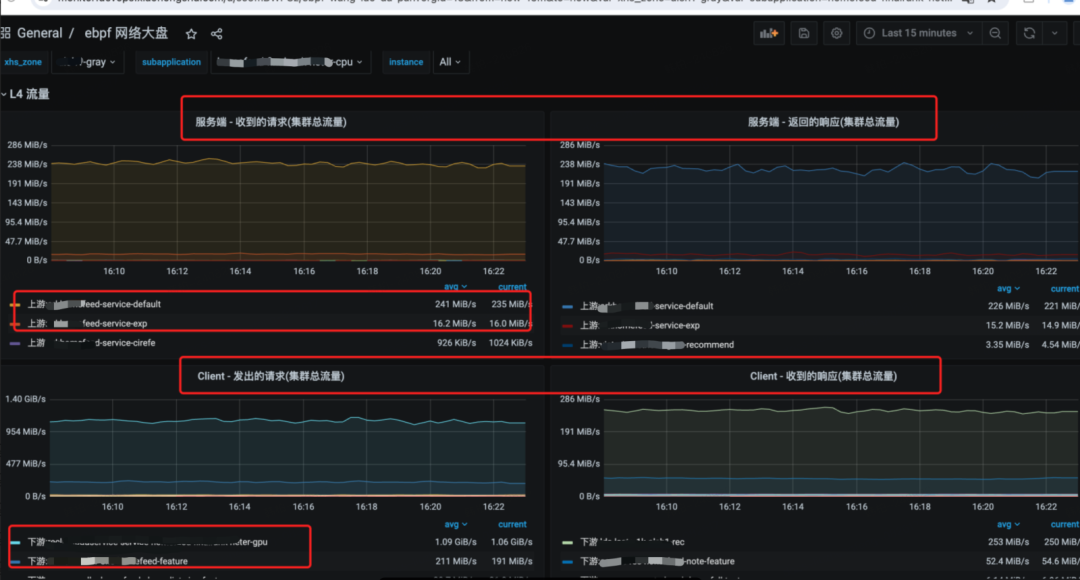Zoom out the time range
The width and height of the screenshot is (1080, 580).
point(995,33)
